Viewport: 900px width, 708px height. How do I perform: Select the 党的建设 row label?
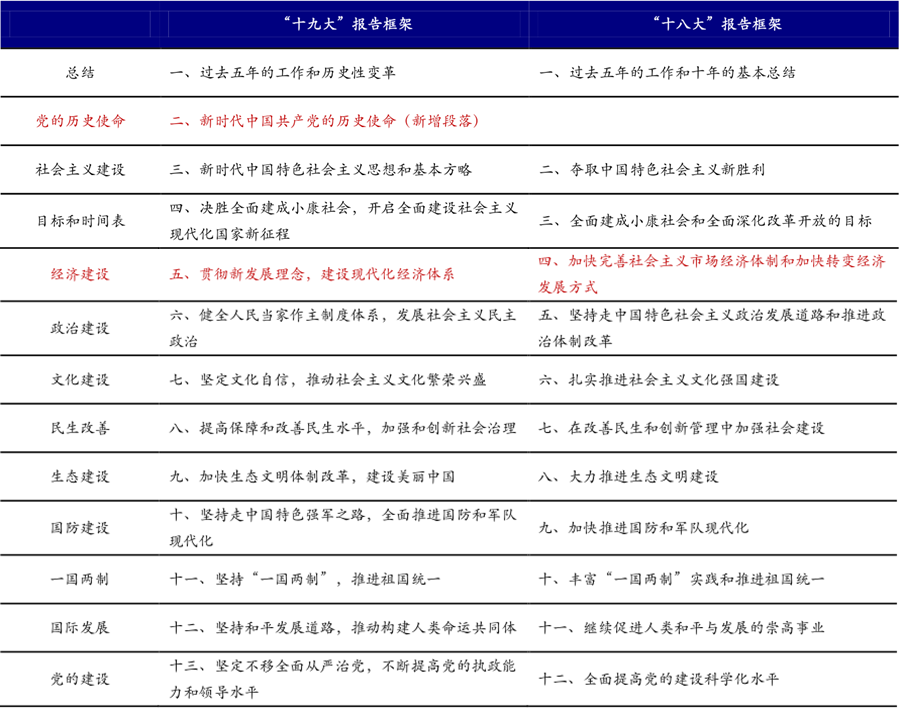(80, 679)
